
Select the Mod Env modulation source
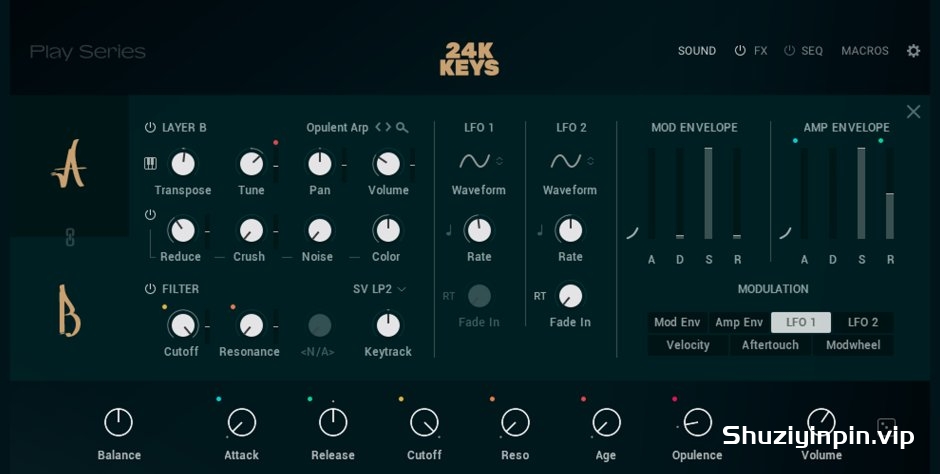click(x=677, y=322)
